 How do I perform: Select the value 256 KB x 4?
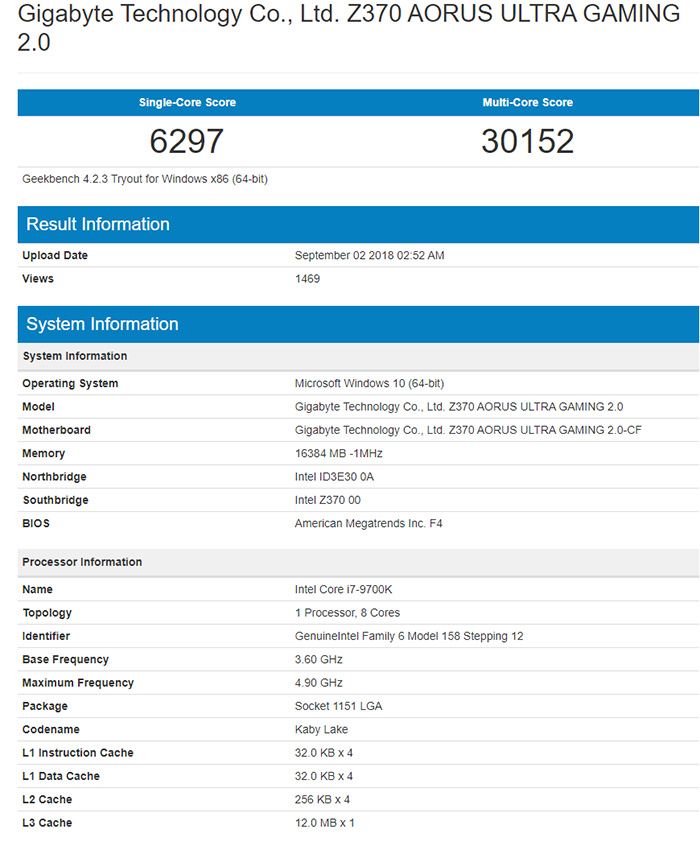322,799
